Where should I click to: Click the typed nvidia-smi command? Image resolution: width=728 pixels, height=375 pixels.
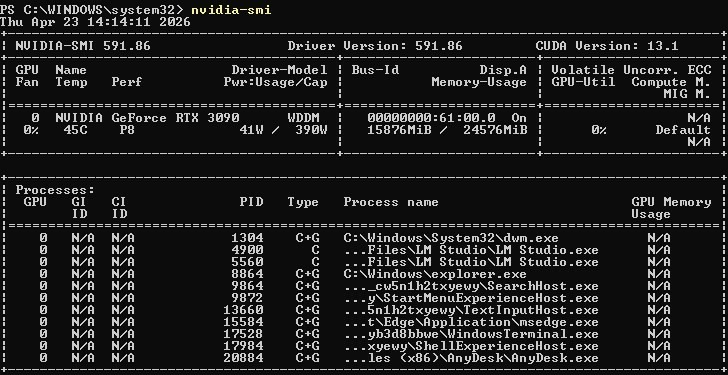tap(231, 9)
